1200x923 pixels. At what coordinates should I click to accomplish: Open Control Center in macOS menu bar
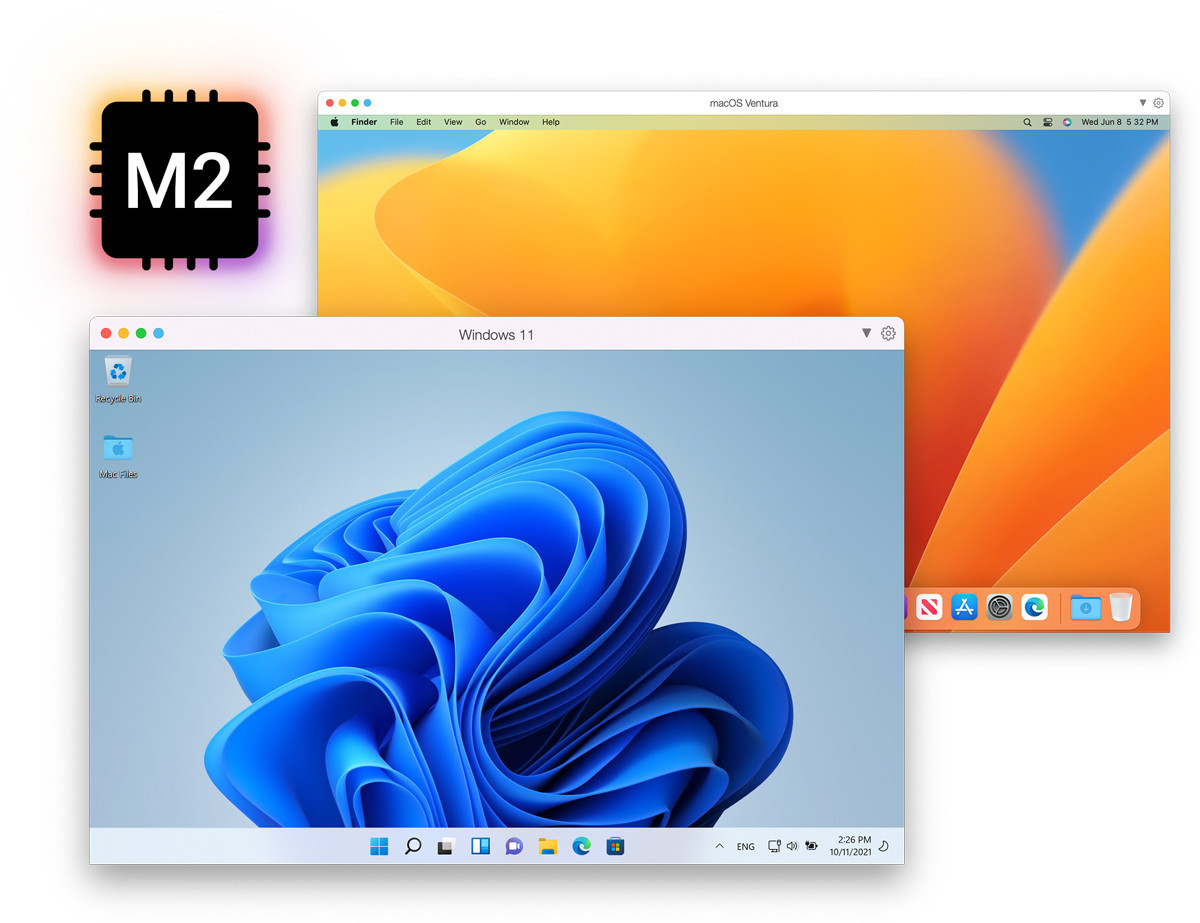click(1048, 122)
